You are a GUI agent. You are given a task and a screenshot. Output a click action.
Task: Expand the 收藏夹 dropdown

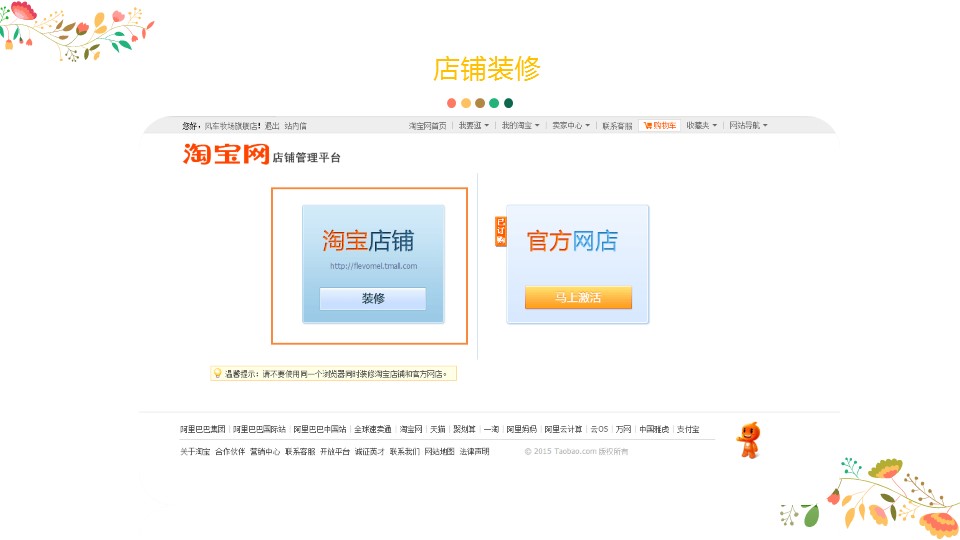[701, 126]
